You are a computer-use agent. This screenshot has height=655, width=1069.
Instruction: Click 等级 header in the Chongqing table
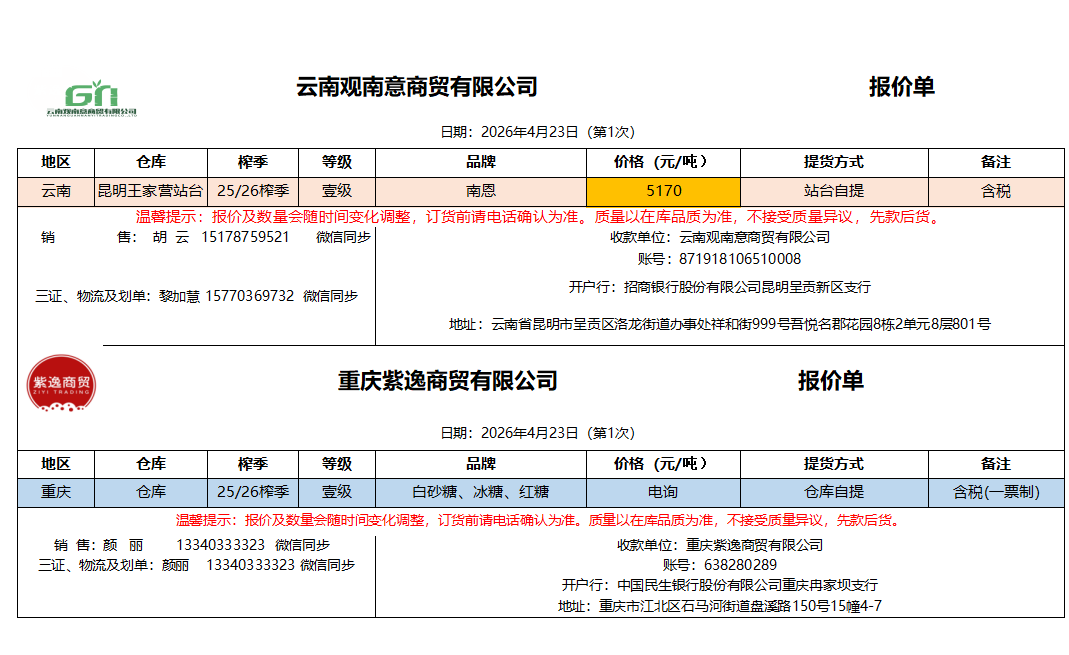[x=337, y=464]
